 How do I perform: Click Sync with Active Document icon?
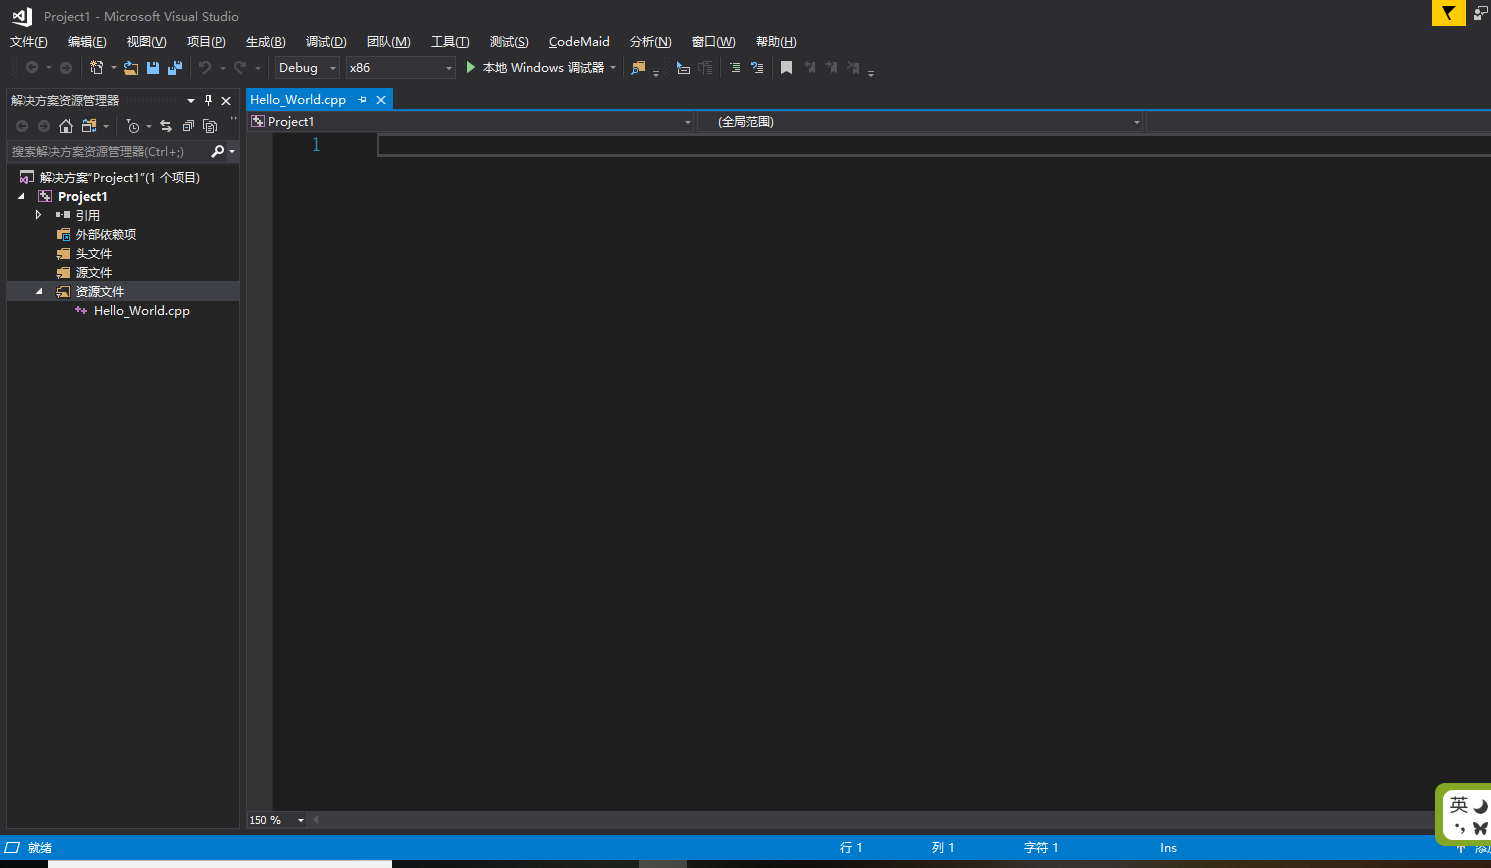pos(166,126)
